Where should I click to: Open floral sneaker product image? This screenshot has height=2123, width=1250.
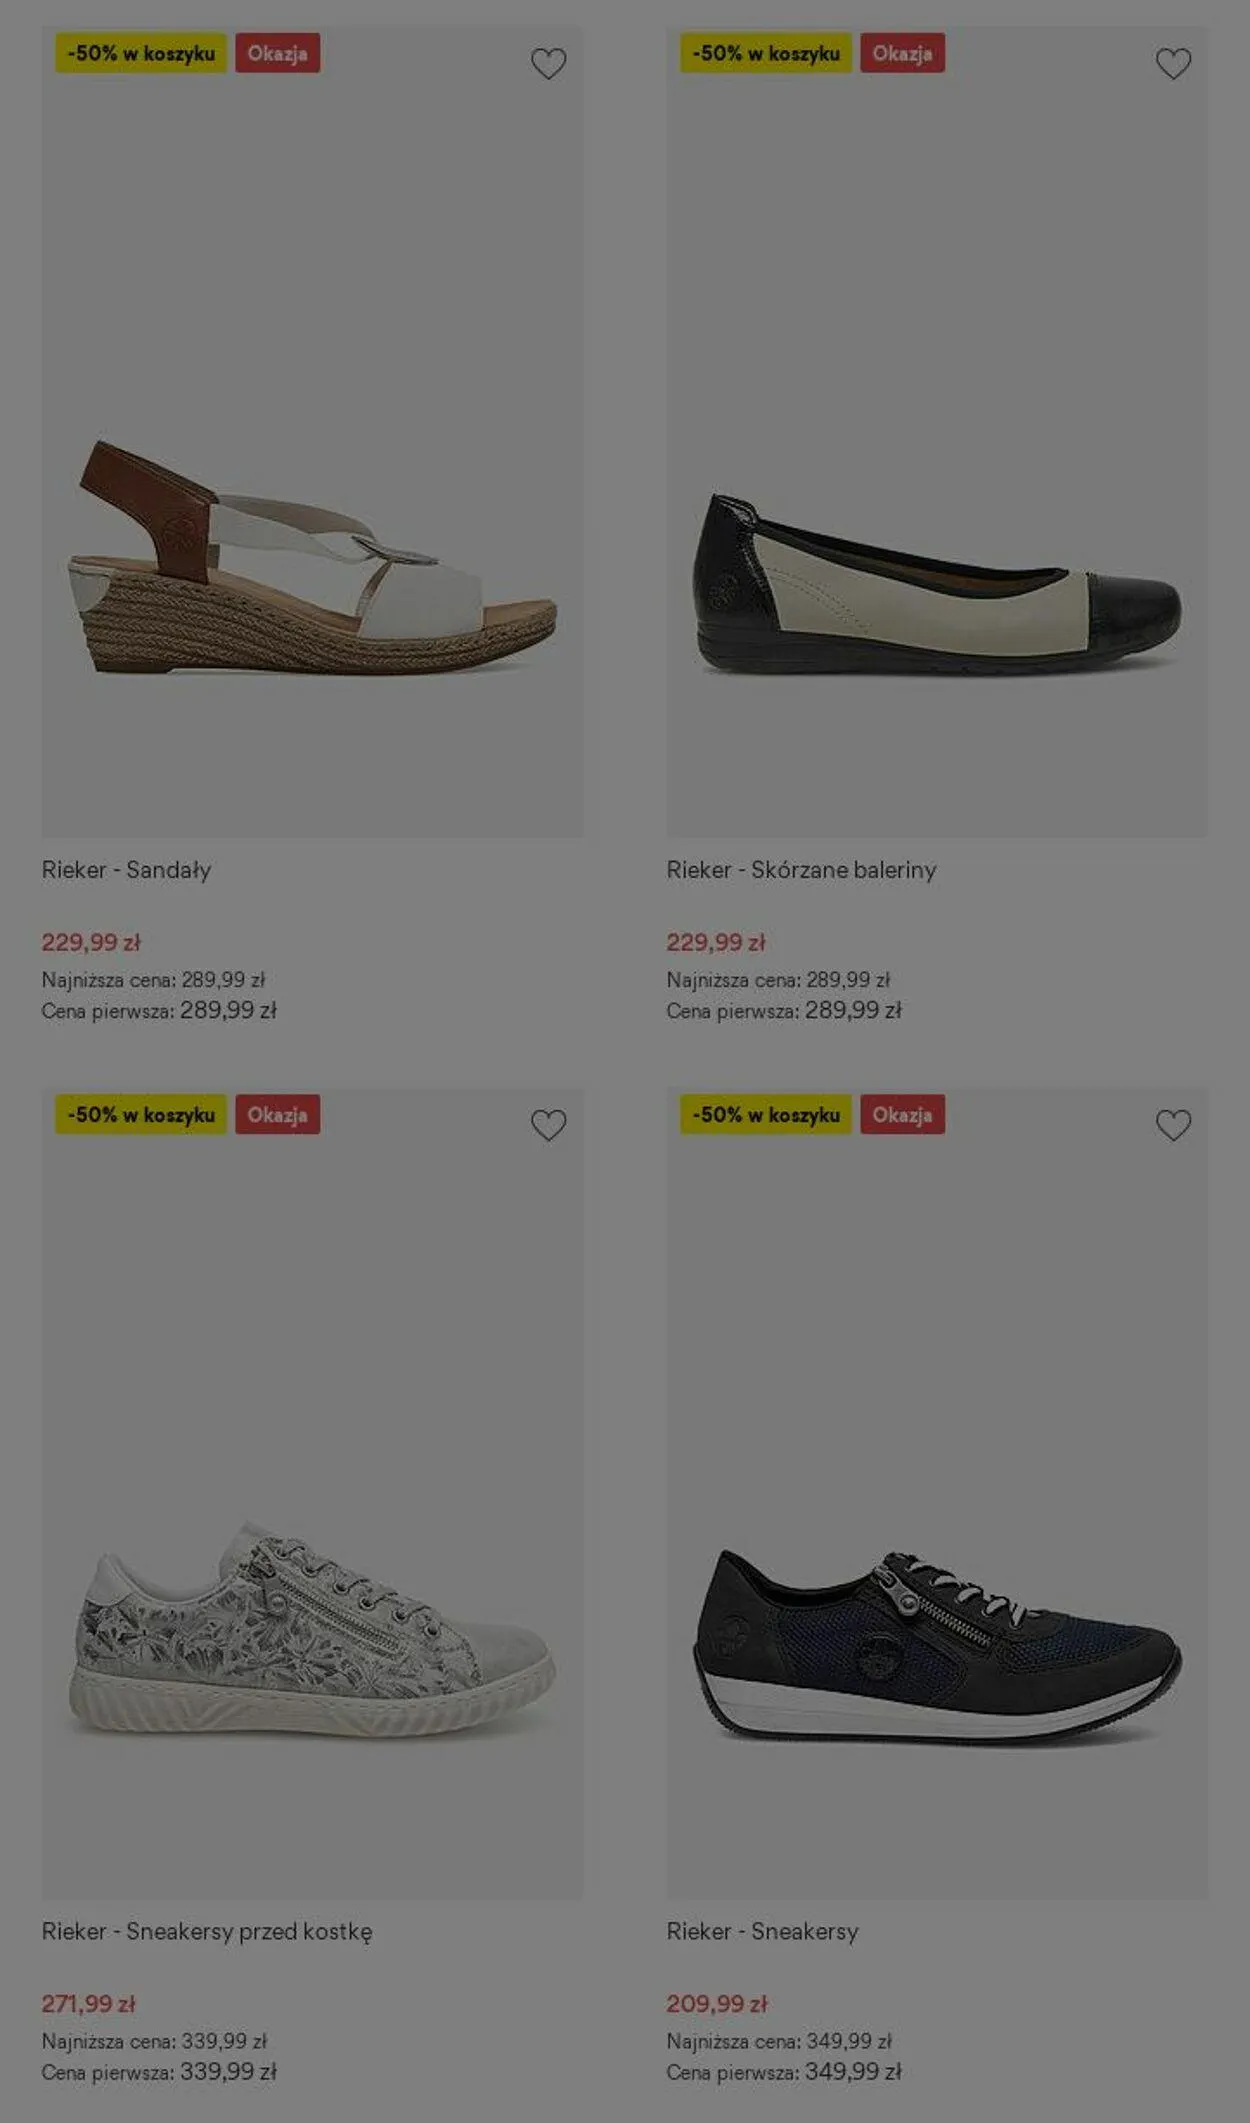312,1630
